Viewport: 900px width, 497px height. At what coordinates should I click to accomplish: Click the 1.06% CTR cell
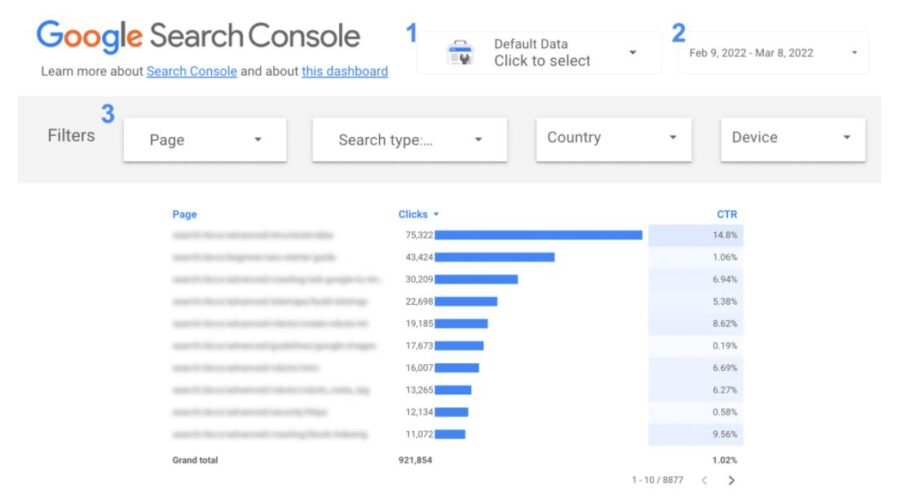(x=696, y=257)
